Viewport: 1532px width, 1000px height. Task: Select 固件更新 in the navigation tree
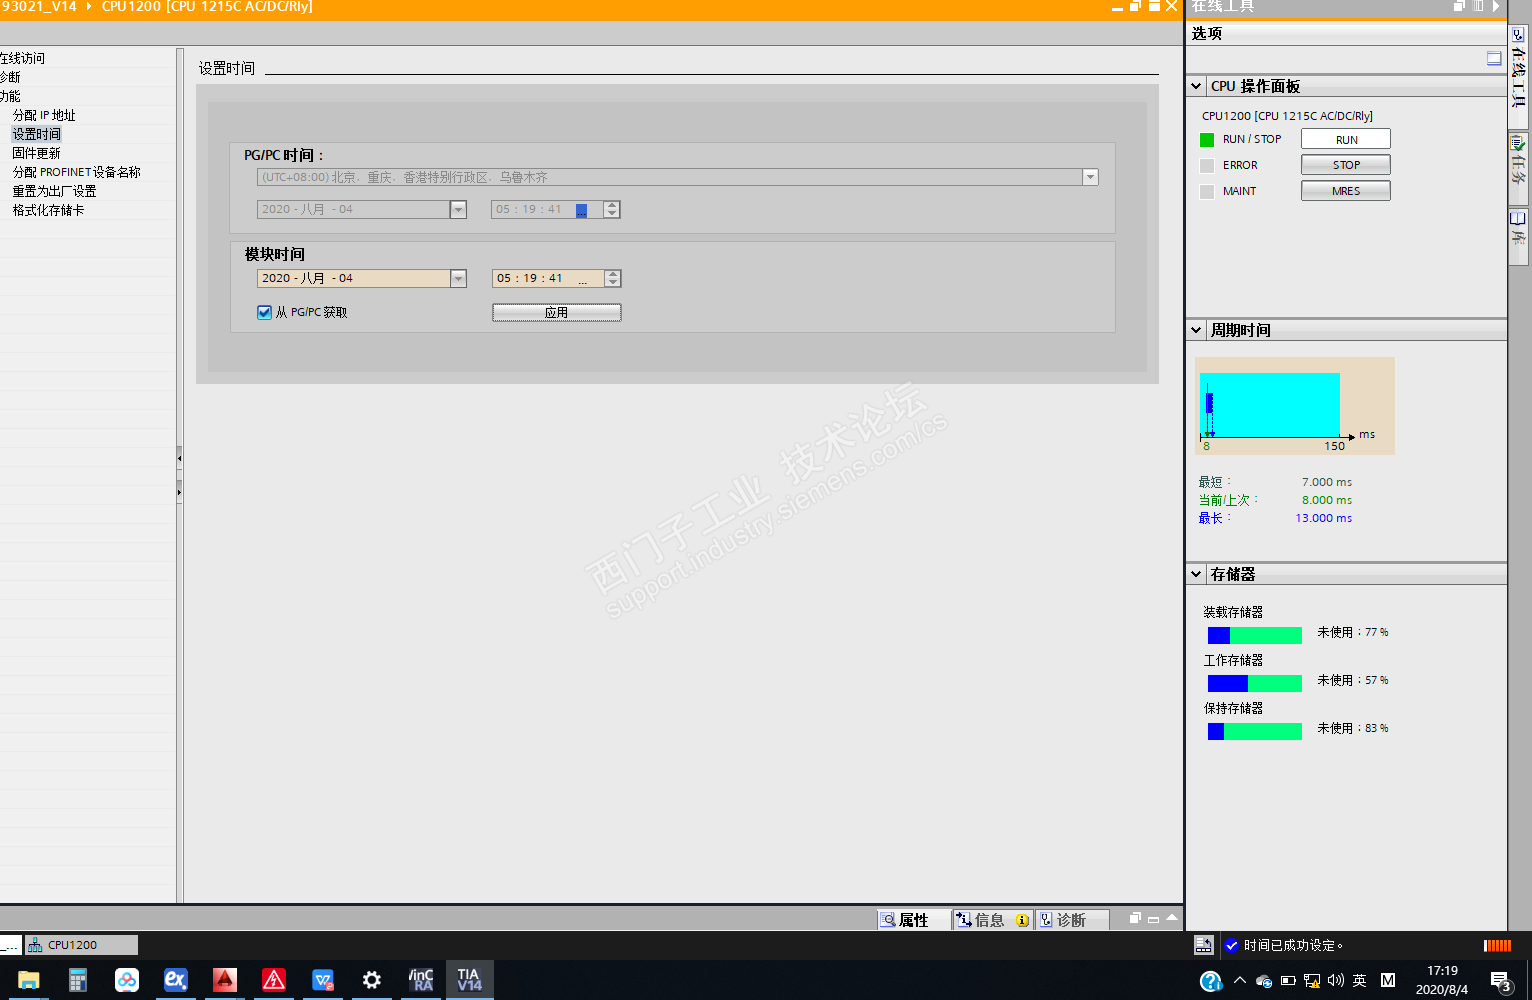pos(37,153)
